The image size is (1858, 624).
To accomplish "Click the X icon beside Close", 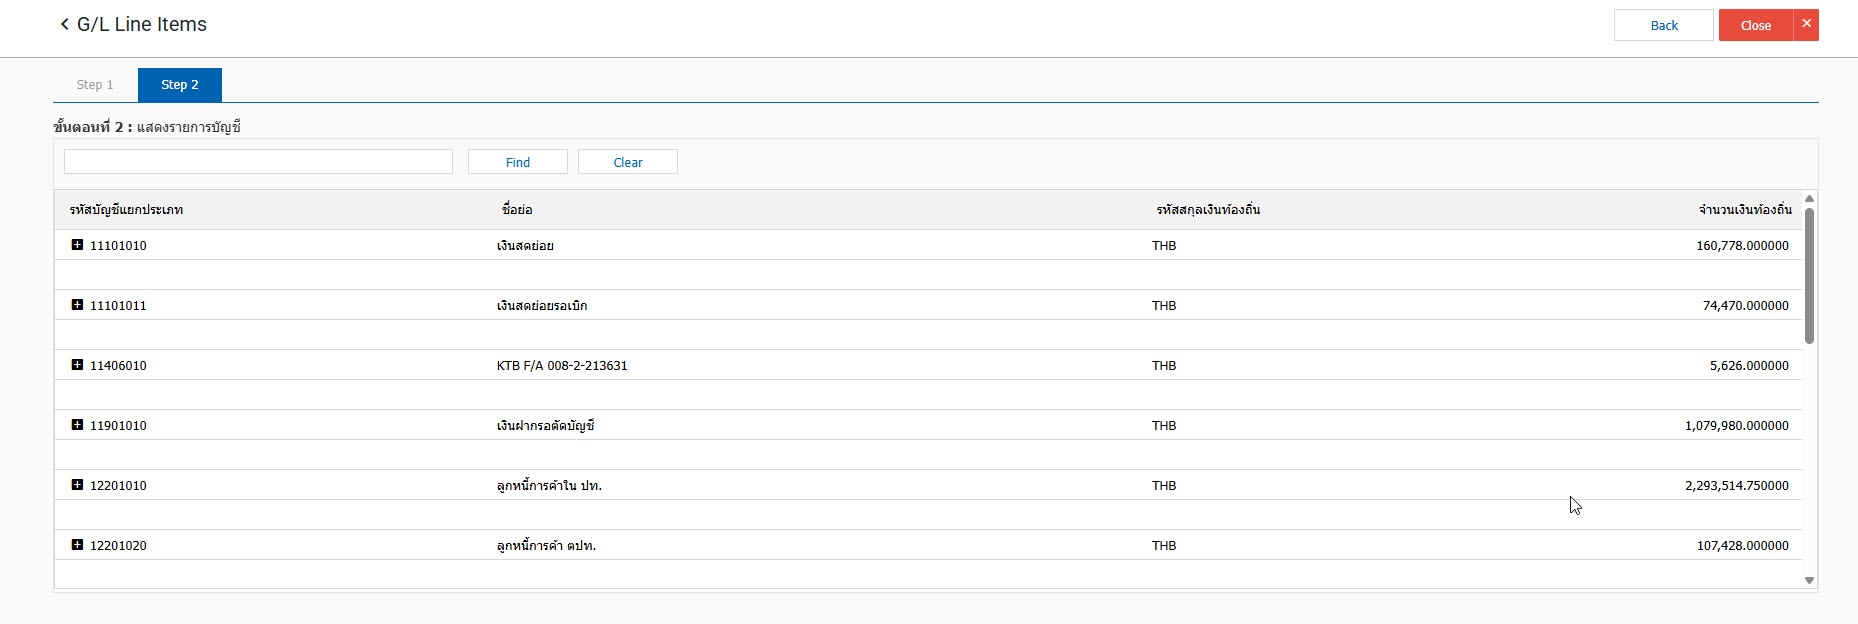I will [1806, 24].
